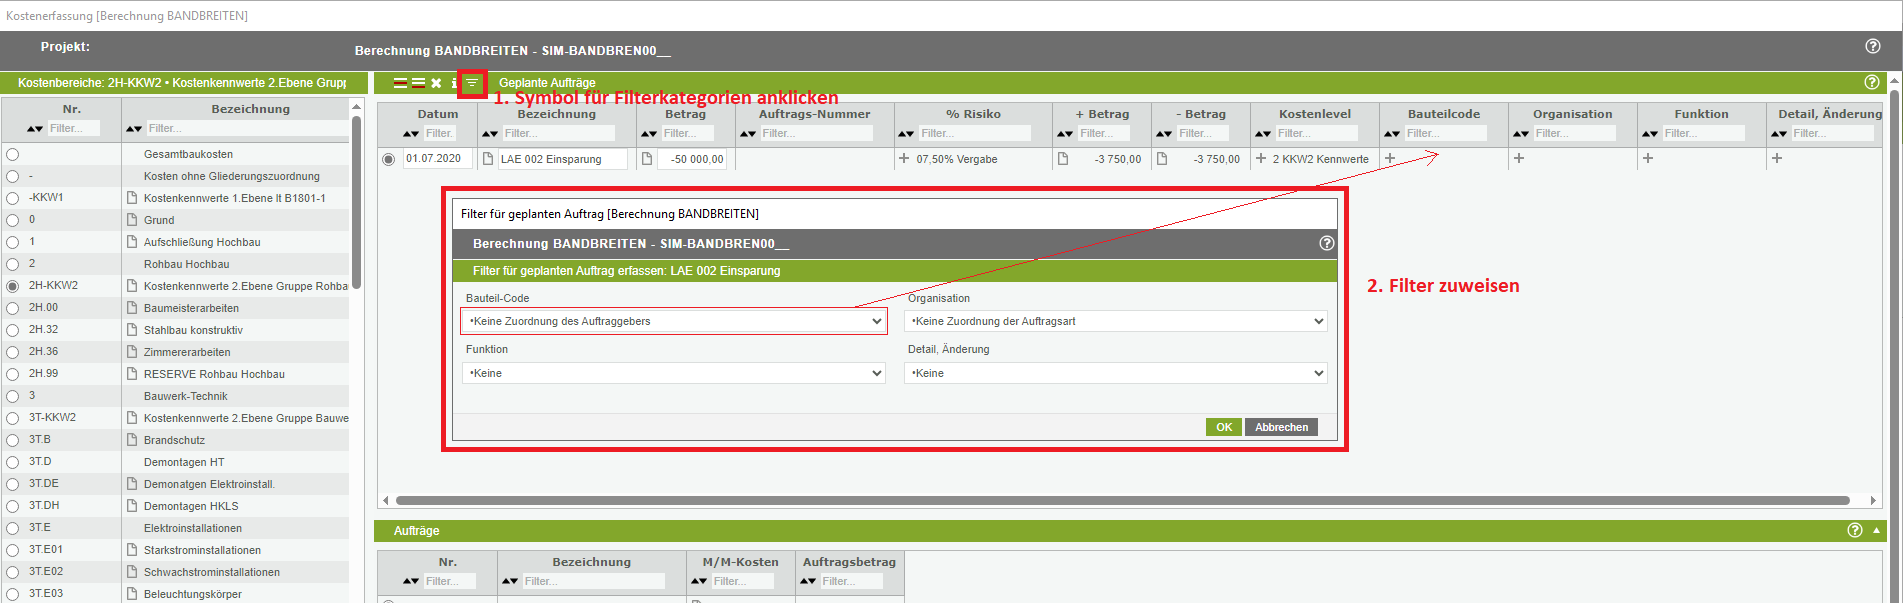1903x603 pixels.
Task: Expand the Funktion dropdown list
Action: tap(674, 373)
